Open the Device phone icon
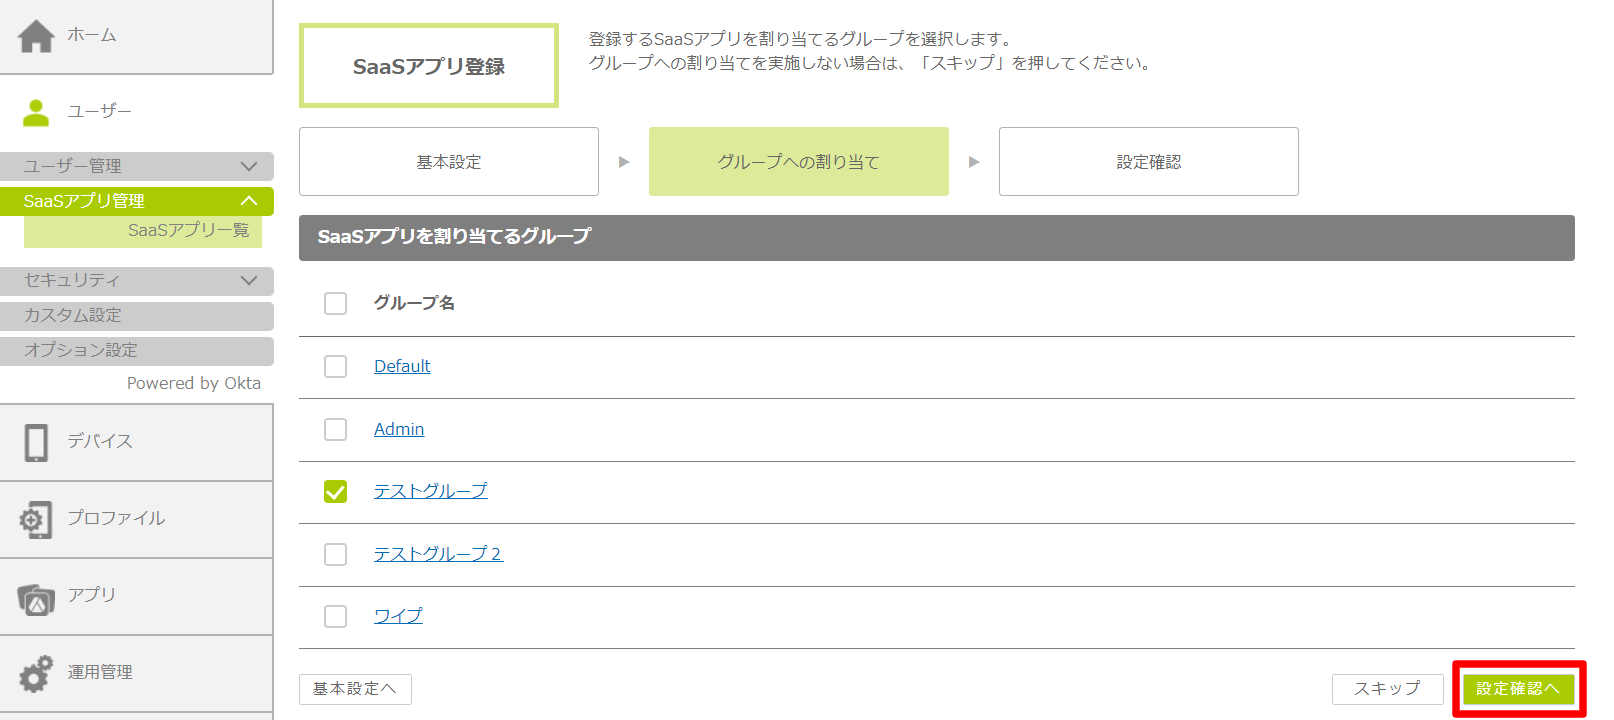Screen dimensions: 1614x720 point(36,442)
